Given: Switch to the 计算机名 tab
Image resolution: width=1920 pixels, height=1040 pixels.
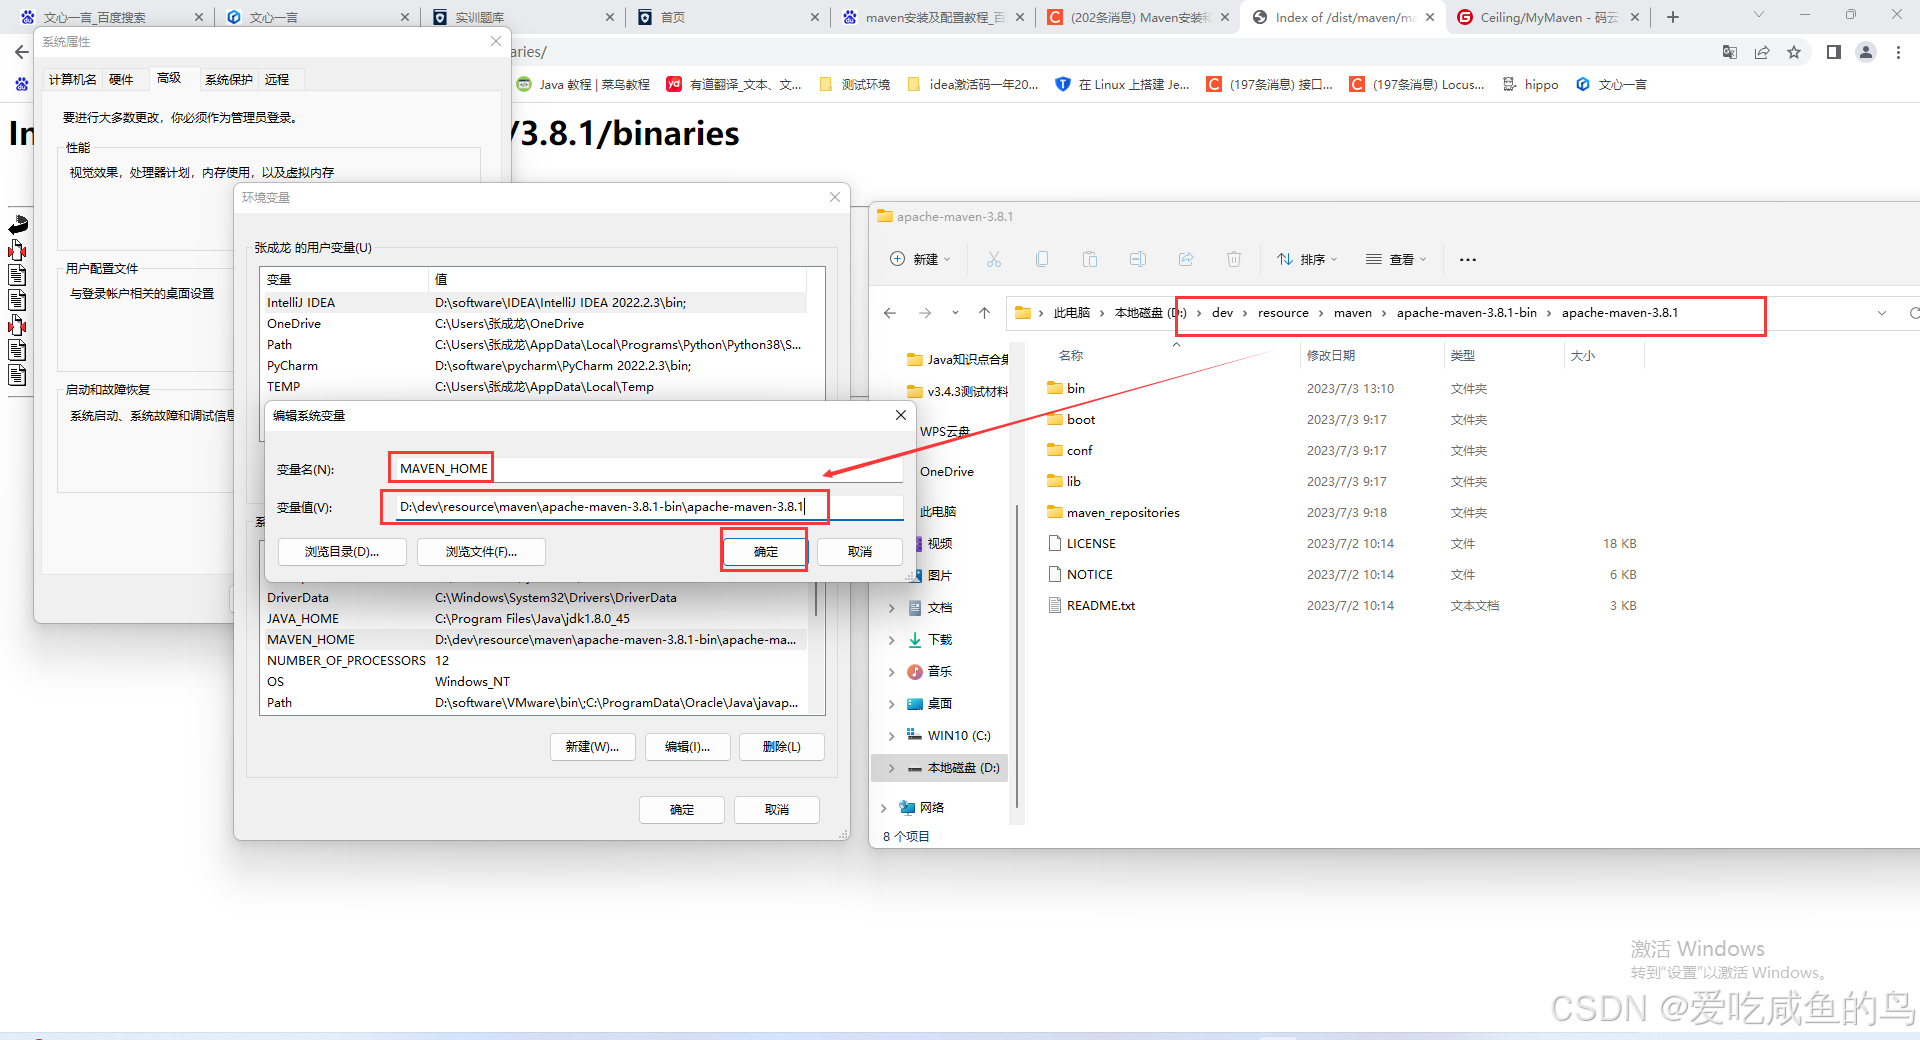Looking at the screenshot, I should click(x=72, y=79).
